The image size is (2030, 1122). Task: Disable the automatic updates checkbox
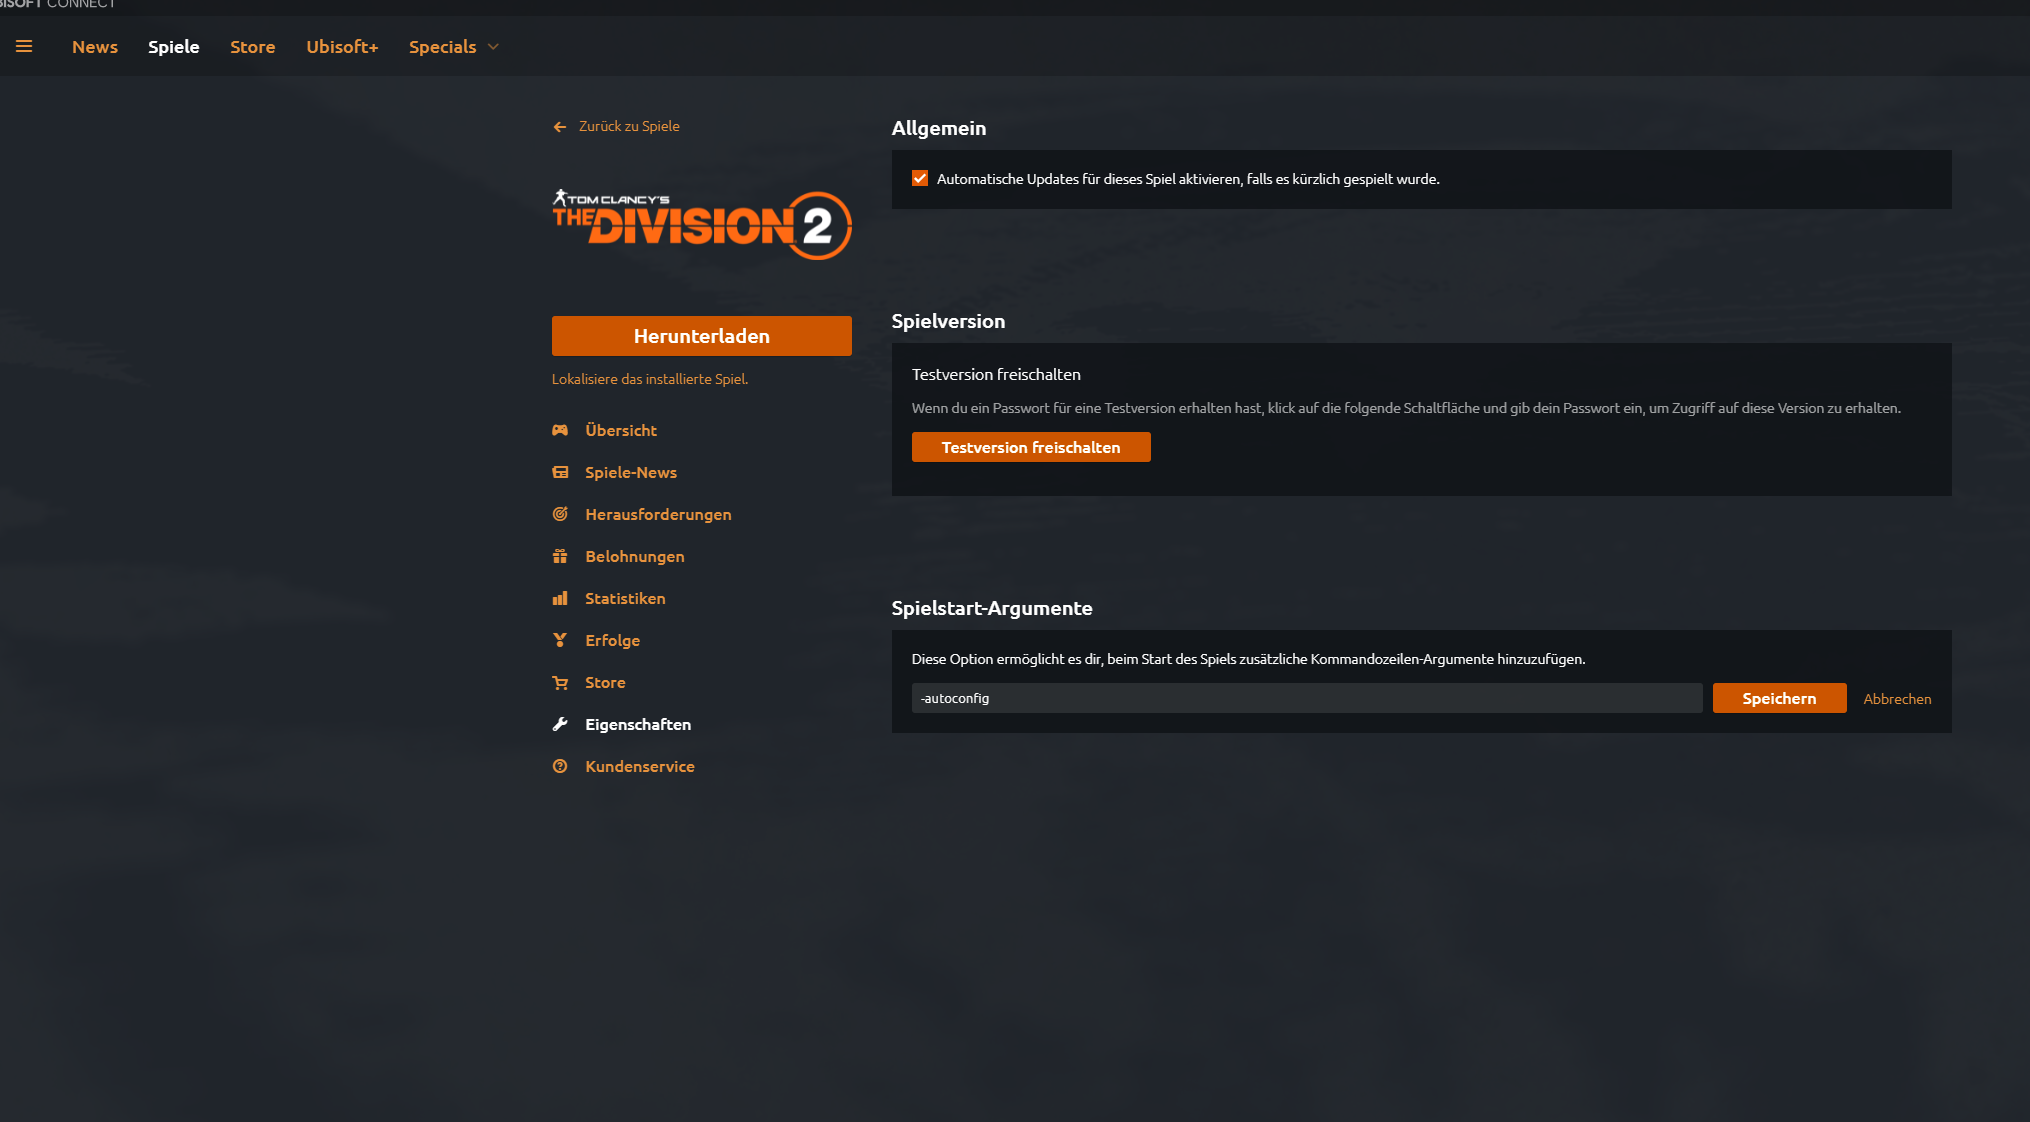(920, 178)
